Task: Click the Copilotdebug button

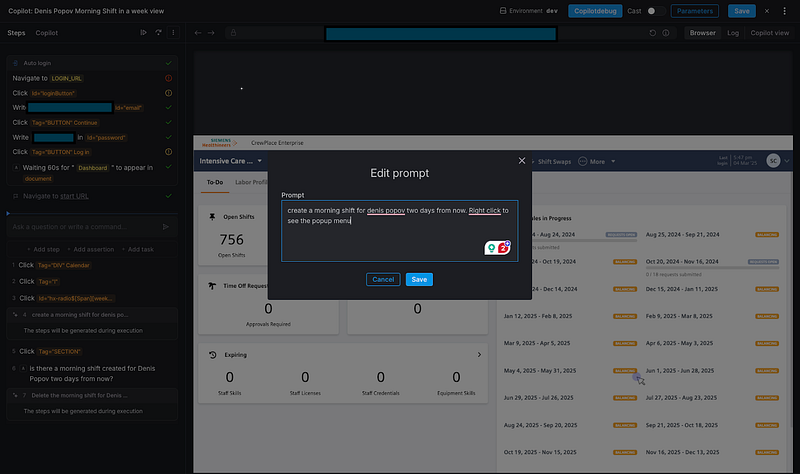Action: [x=595, y=11]
